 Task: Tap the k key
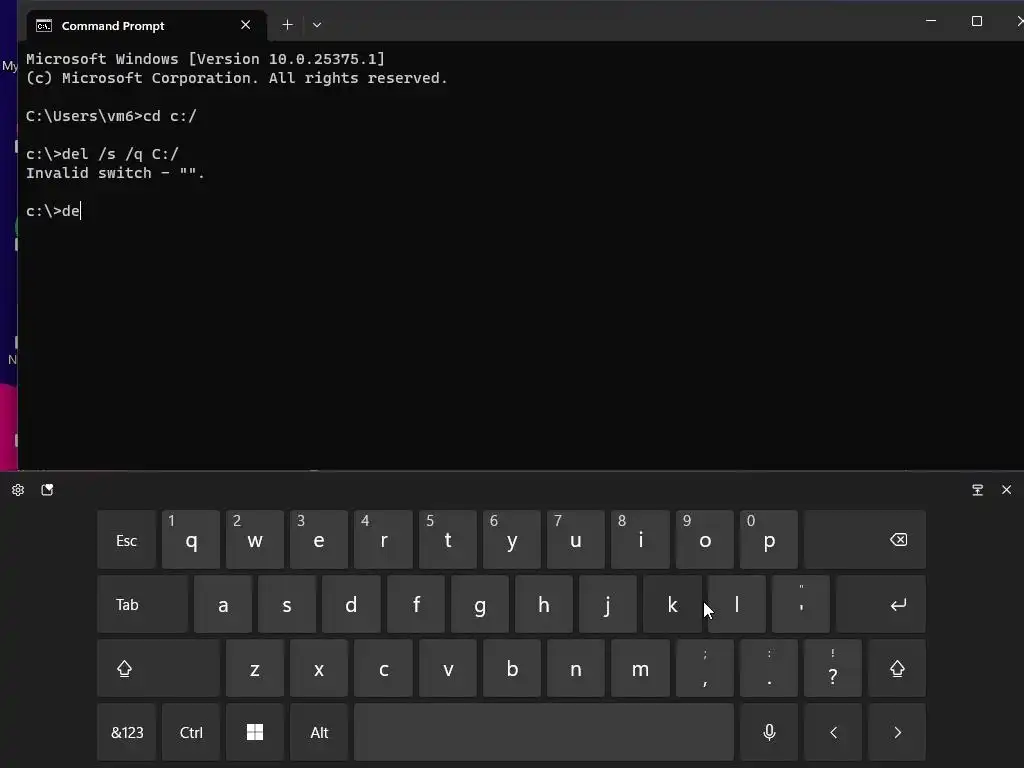672,605
